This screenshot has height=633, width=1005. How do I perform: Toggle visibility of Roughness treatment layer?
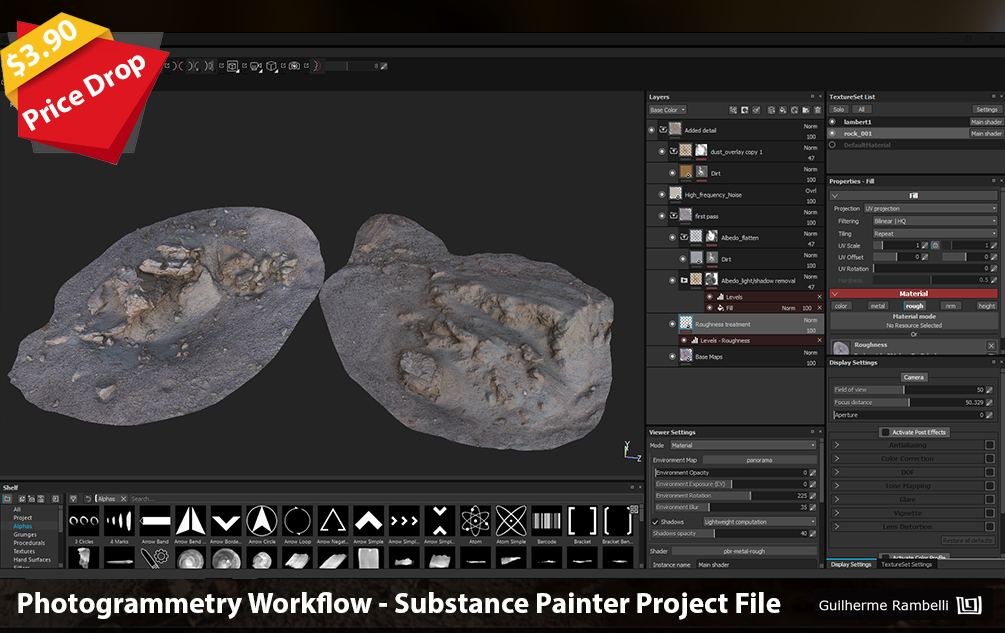[672, 324]
